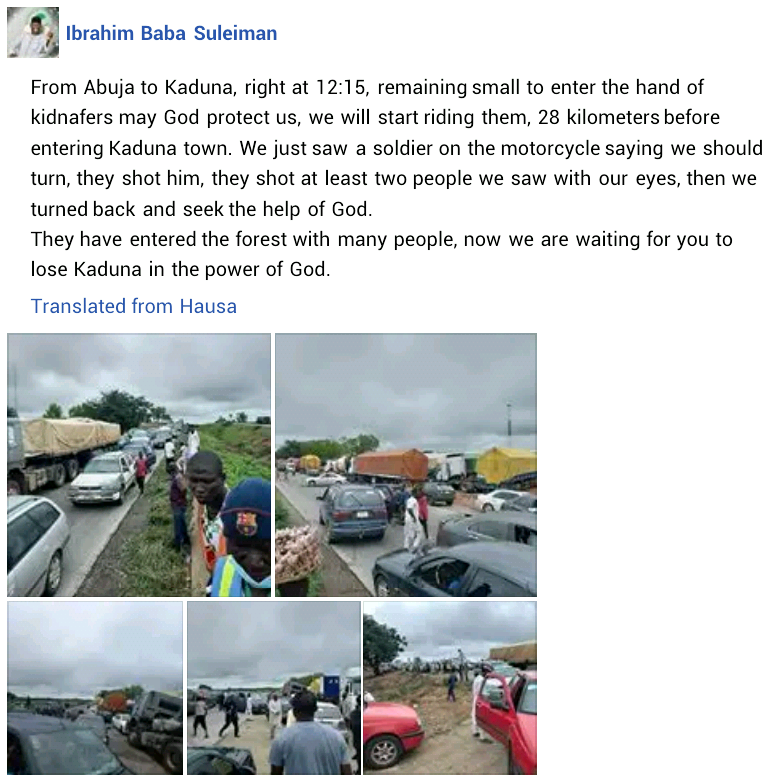Click the sentence They have entered the forest

coord(382,254)
